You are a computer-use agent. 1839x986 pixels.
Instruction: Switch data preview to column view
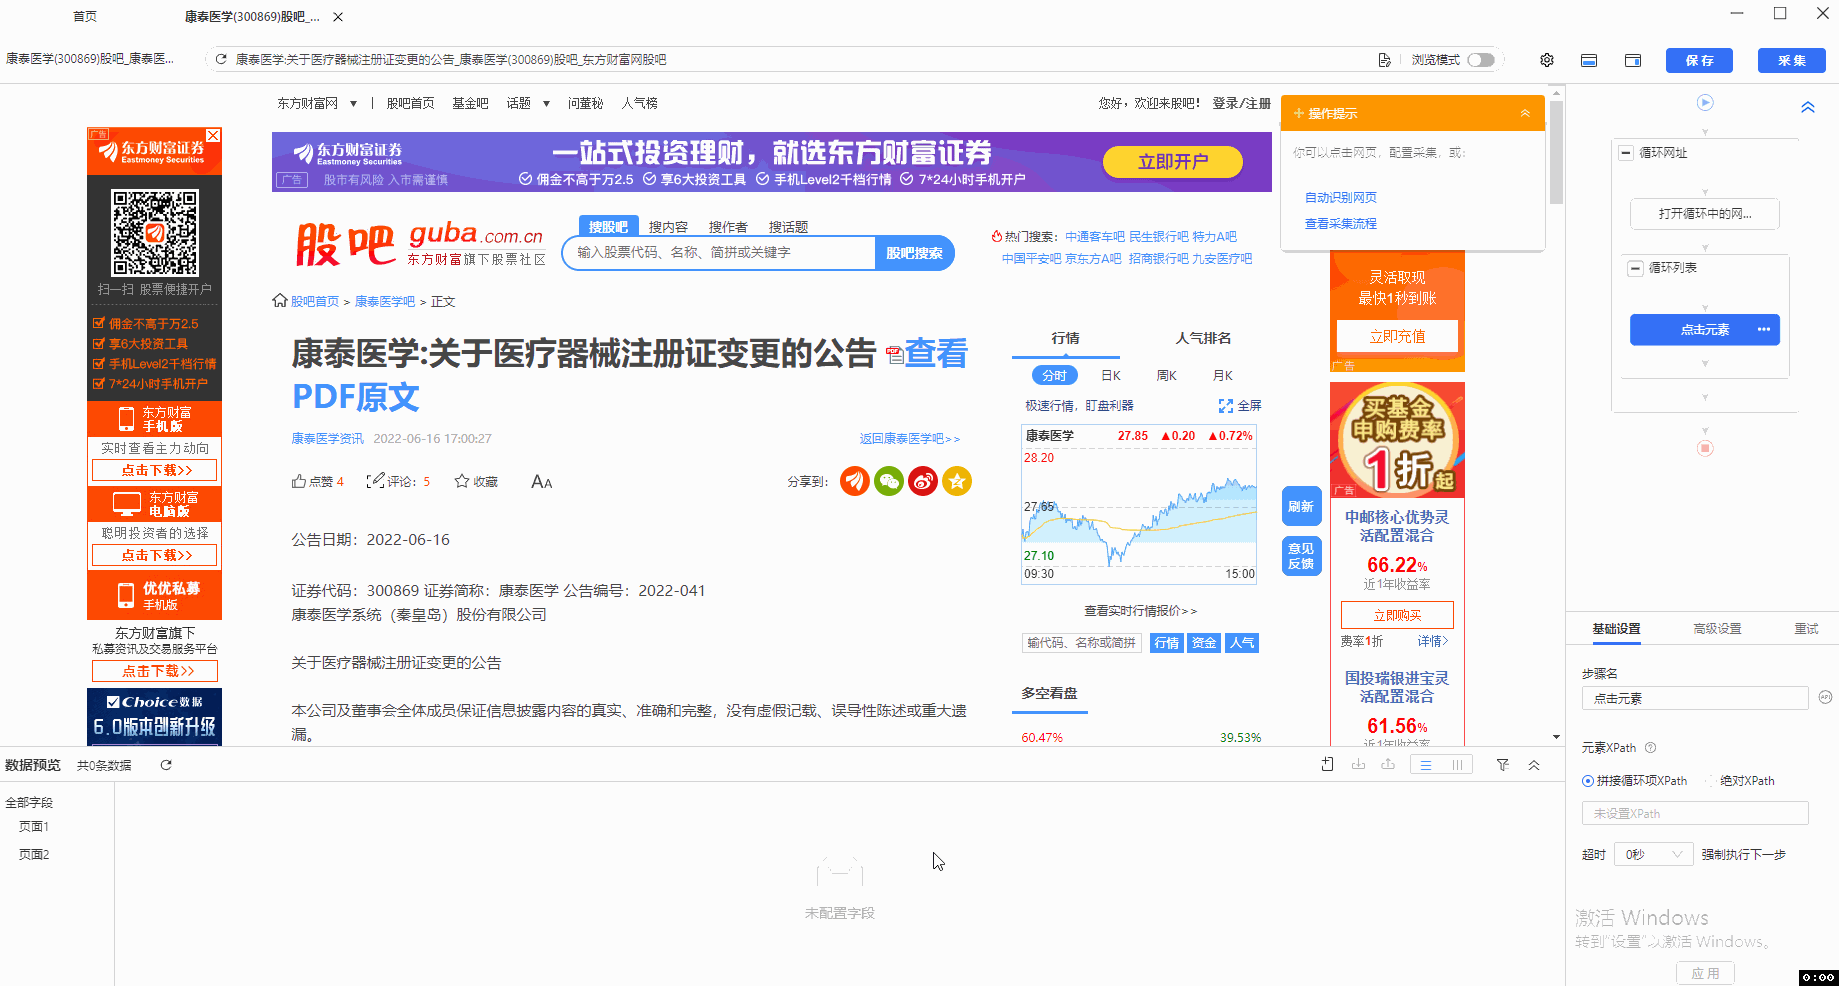[1457, 765]
